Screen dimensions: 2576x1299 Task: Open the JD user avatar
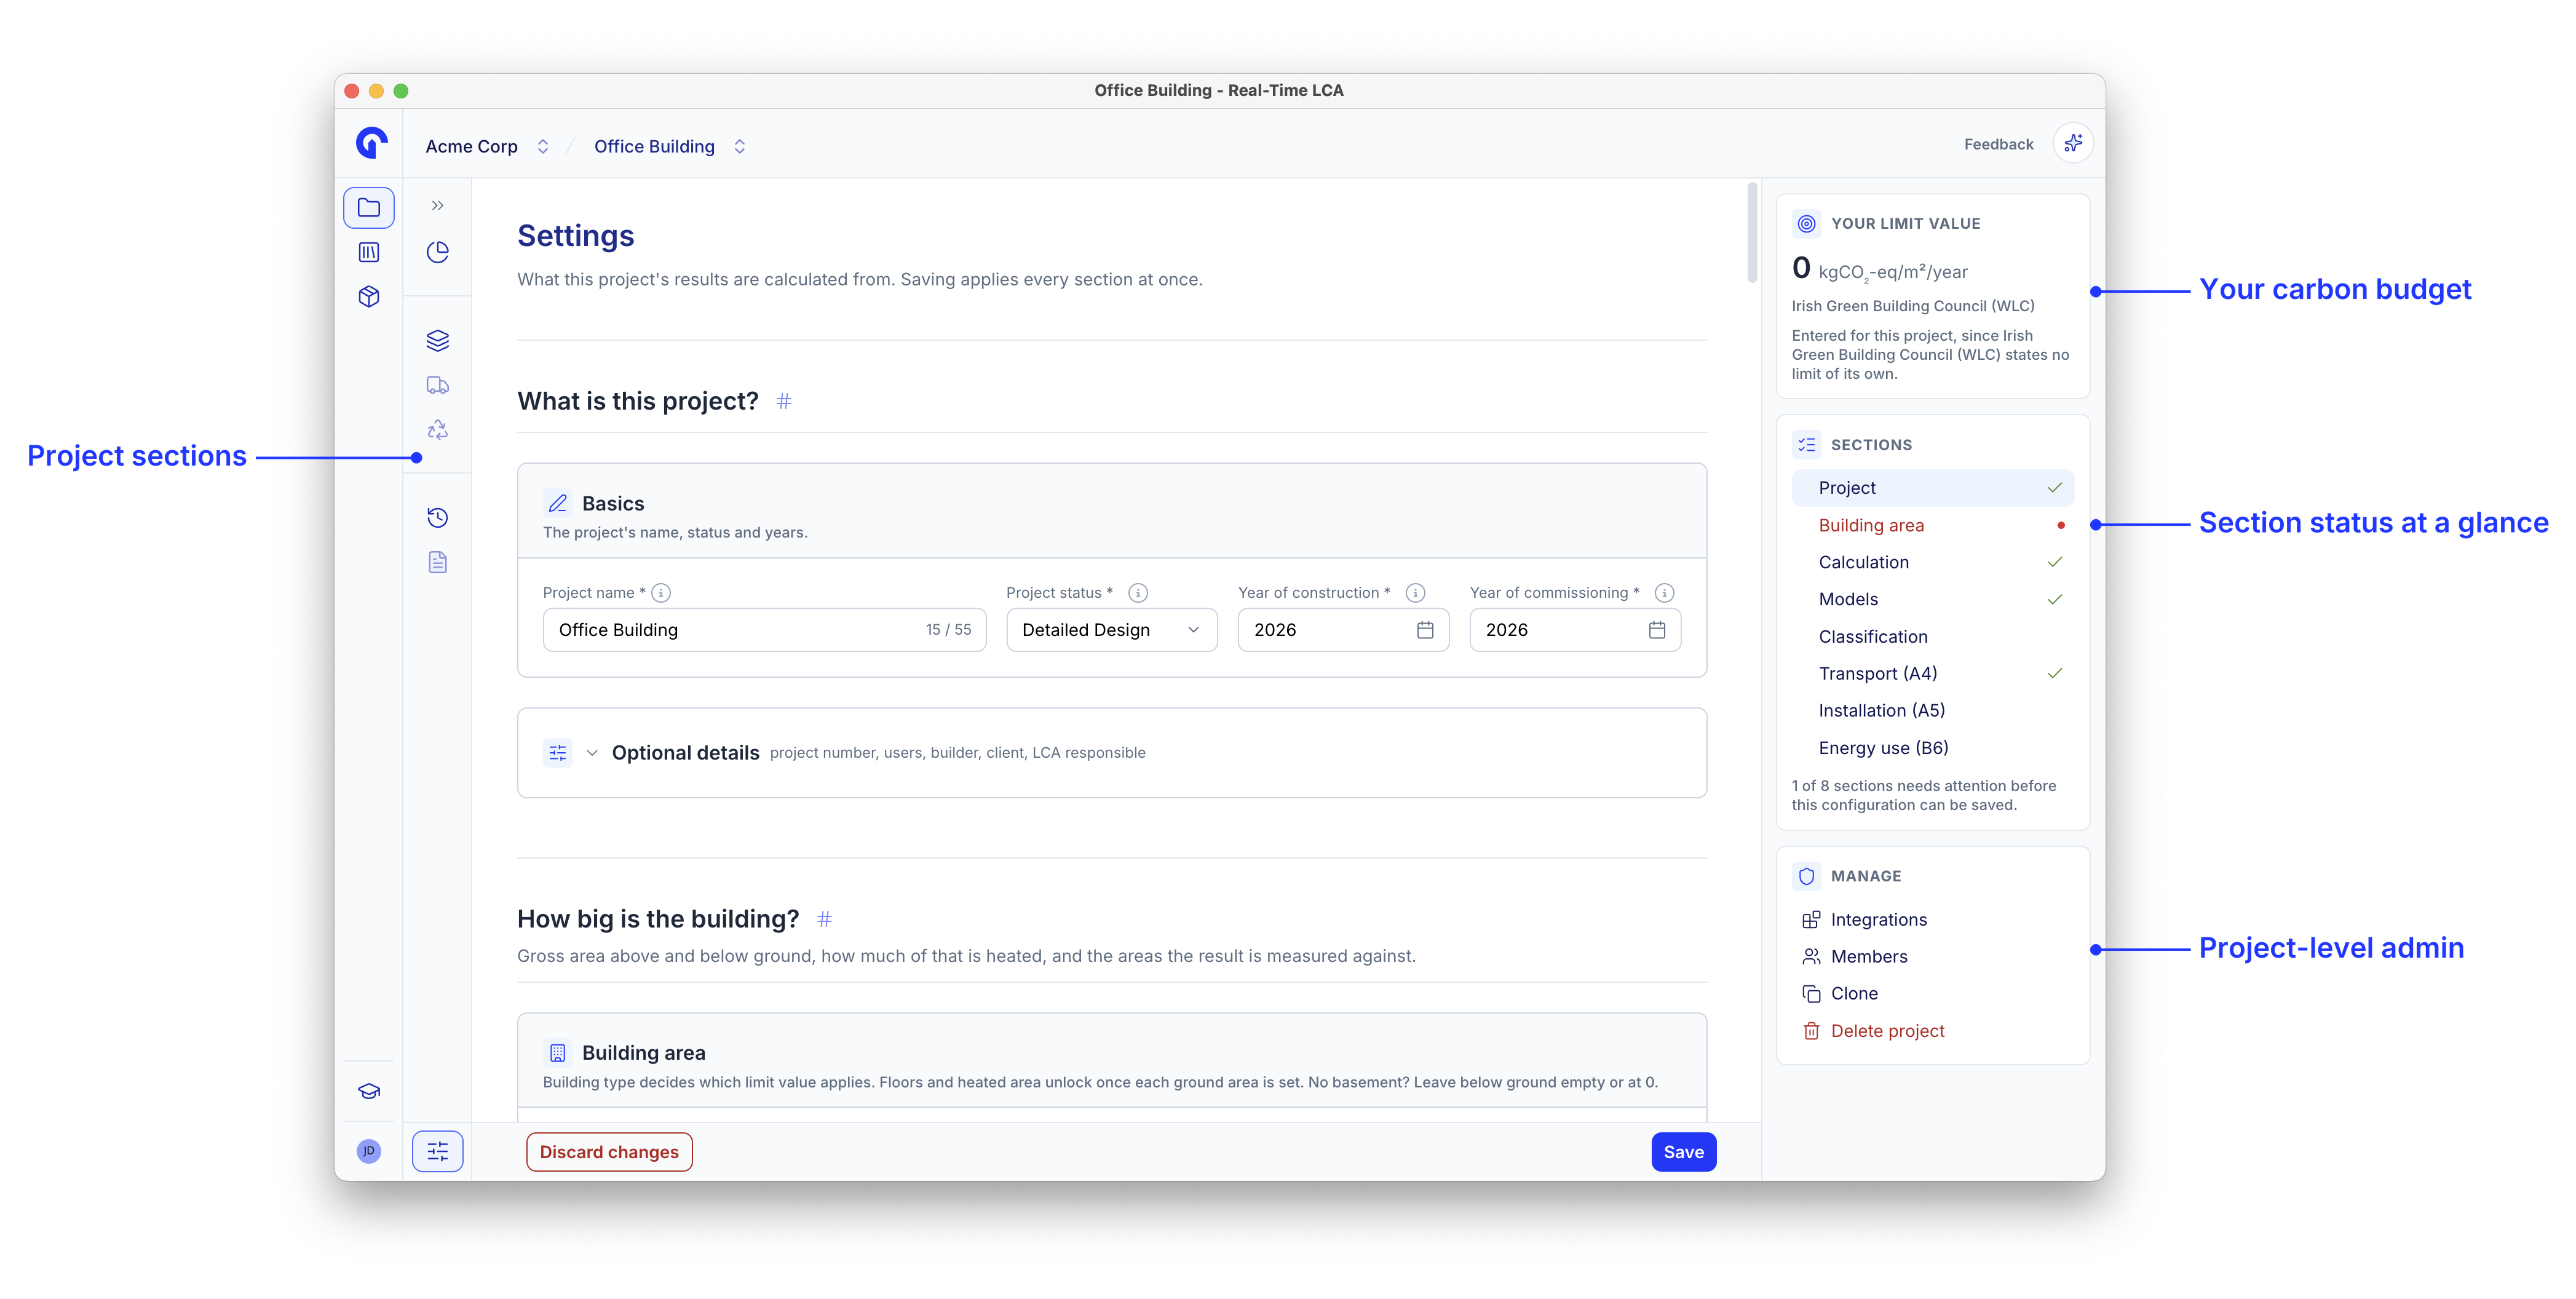point(368,1151)
